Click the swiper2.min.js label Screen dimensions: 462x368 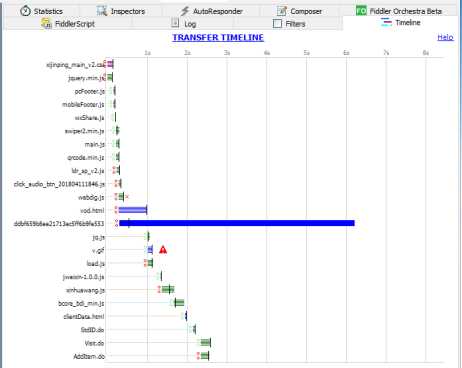[84, 131]
